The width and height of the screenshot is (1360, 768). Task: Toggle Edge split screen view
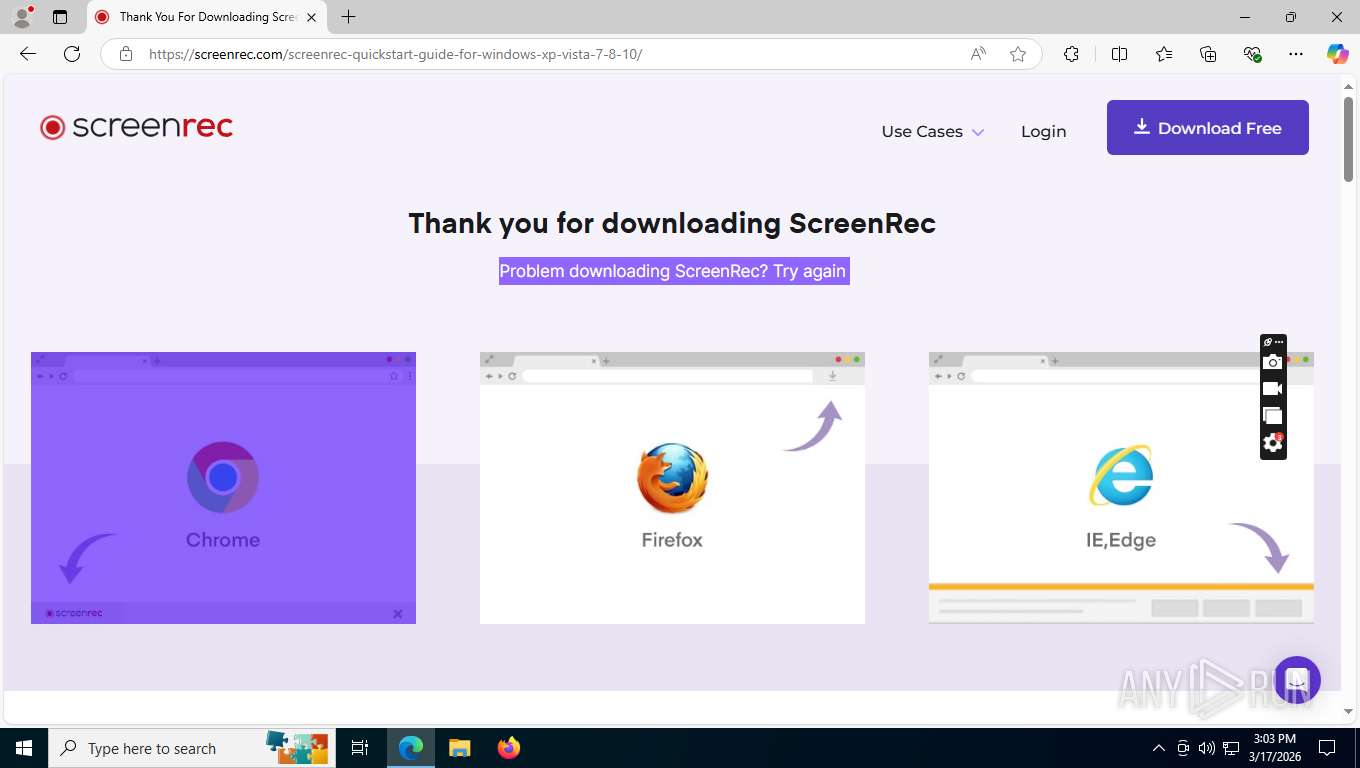[x=1119, y=54]
